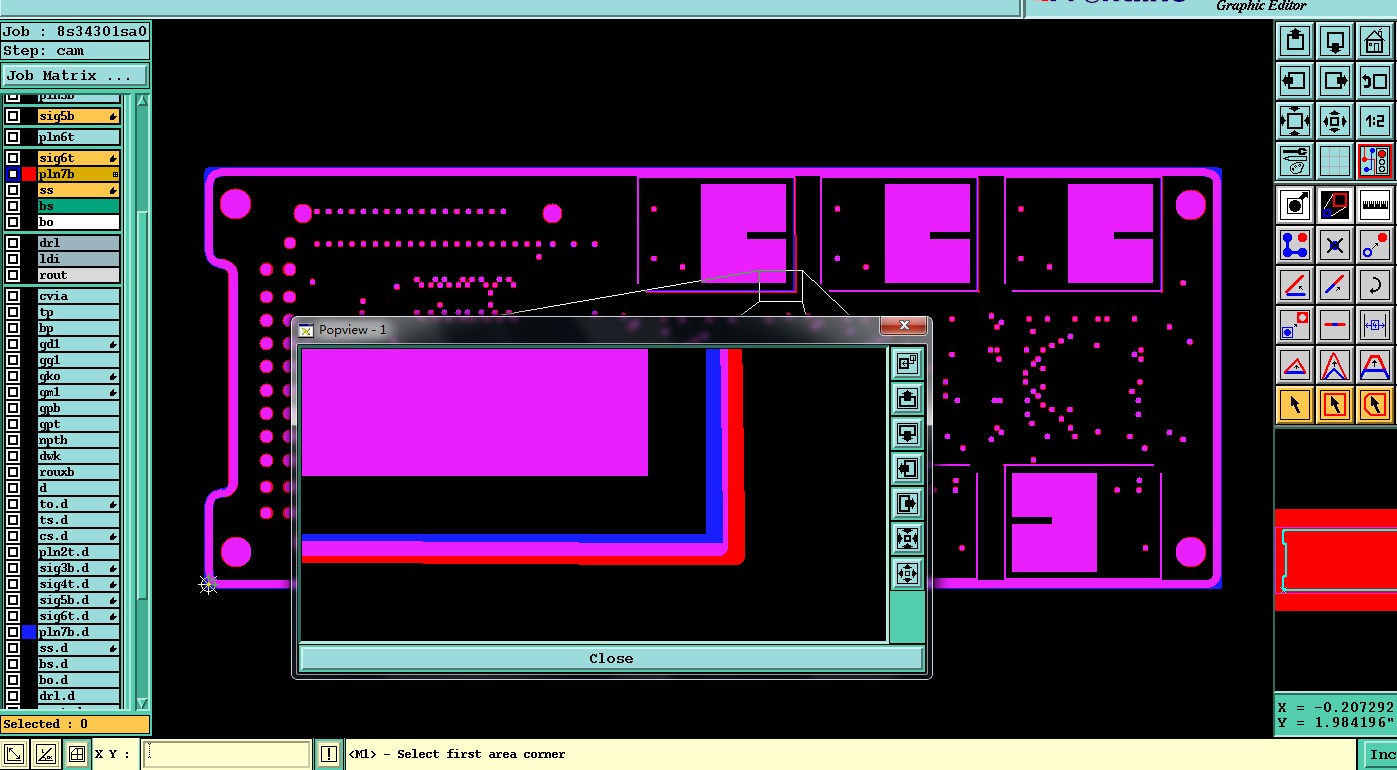Click the previous view (undo zoom) icon

[x=1375, y=81]
